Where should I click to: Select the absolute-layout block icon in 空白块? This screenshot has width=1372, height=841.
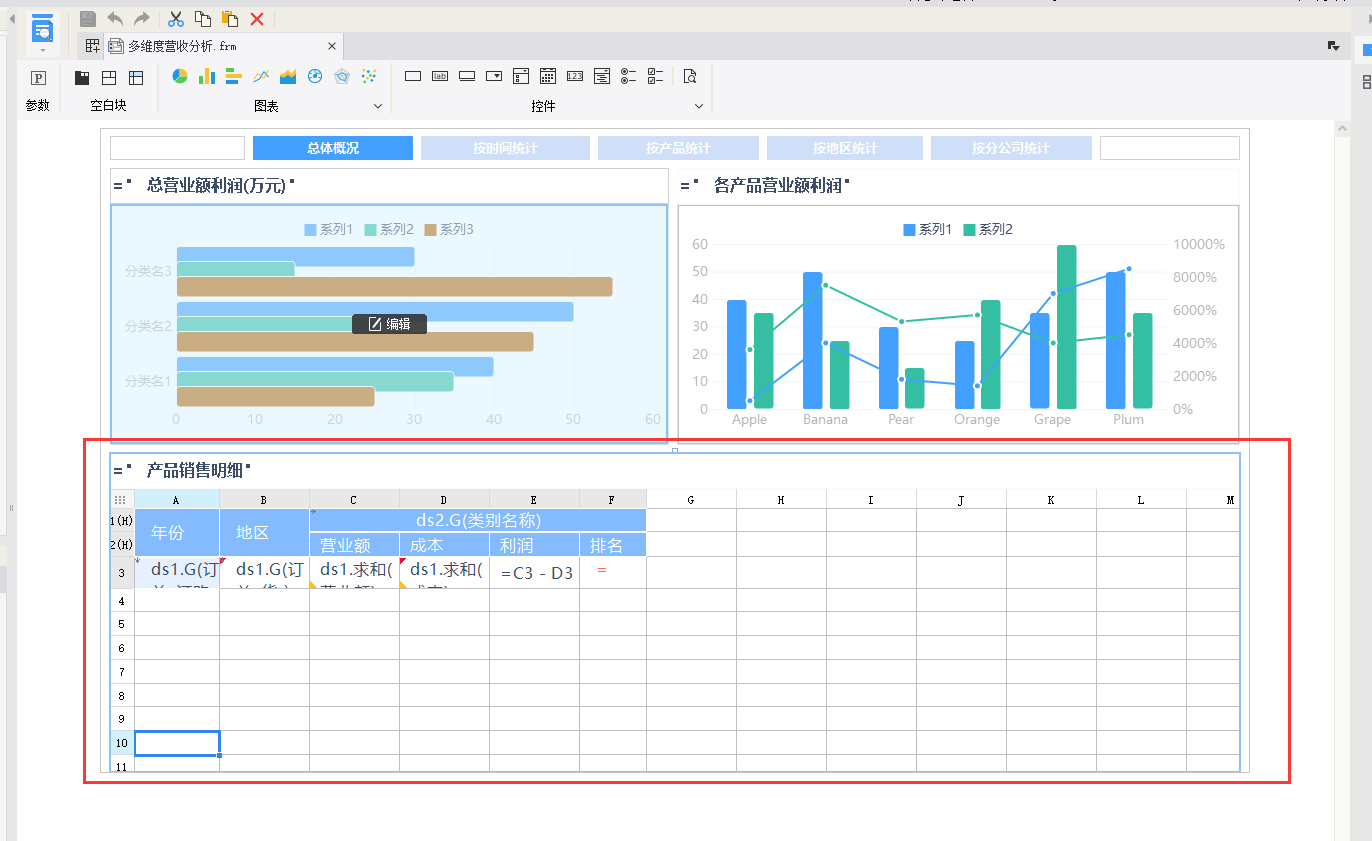(x=109, y=77)
